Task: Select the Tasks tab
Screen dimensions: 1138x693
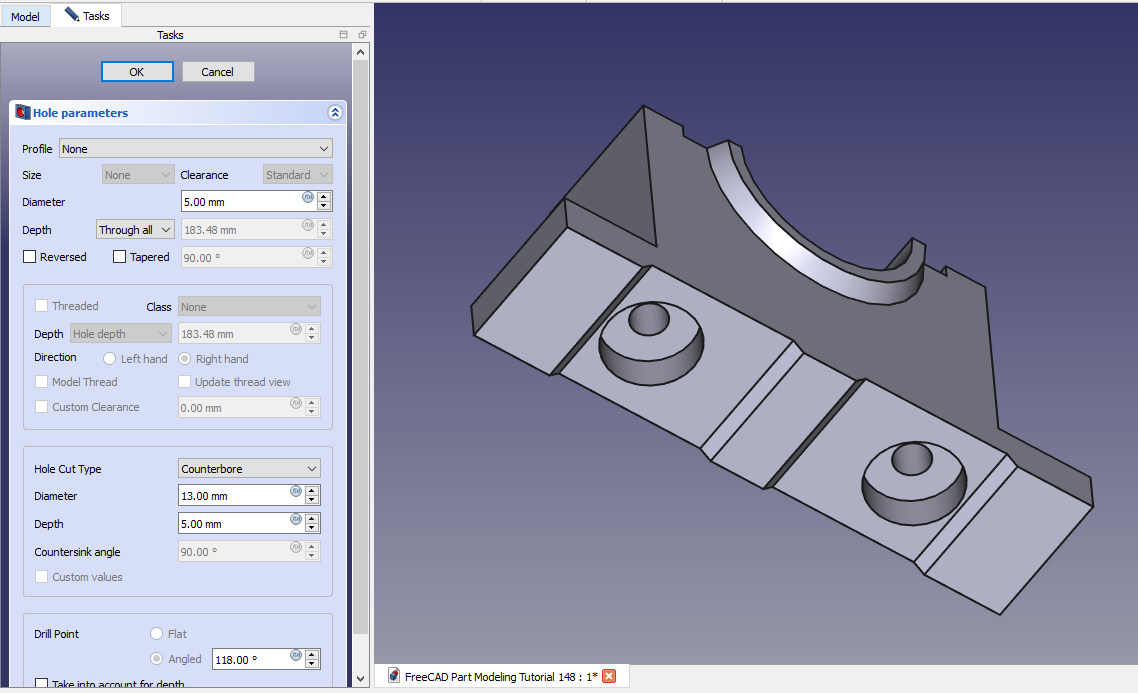Action: pyautogui.click(x=87, y=16)
